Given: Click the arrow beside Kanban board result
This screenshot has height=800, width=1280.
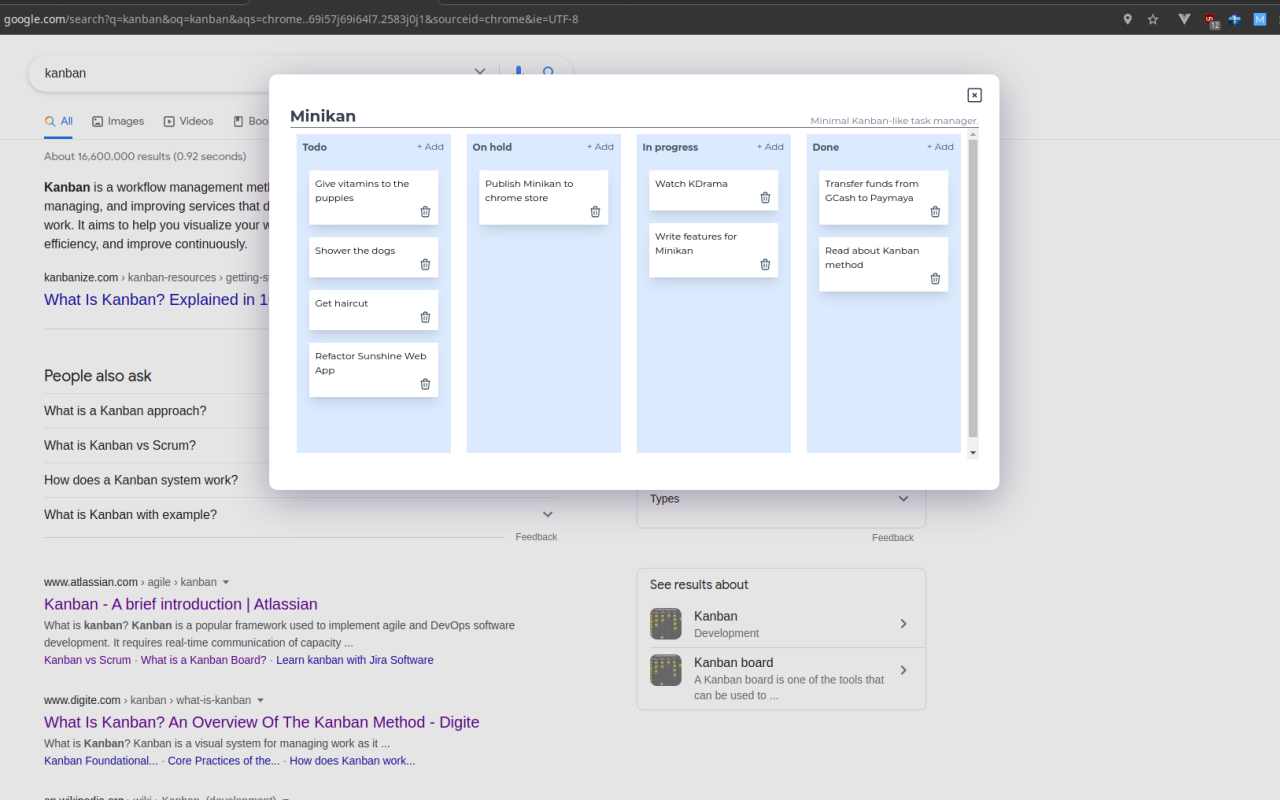Looking at the screenshot, I should [903, 670].
